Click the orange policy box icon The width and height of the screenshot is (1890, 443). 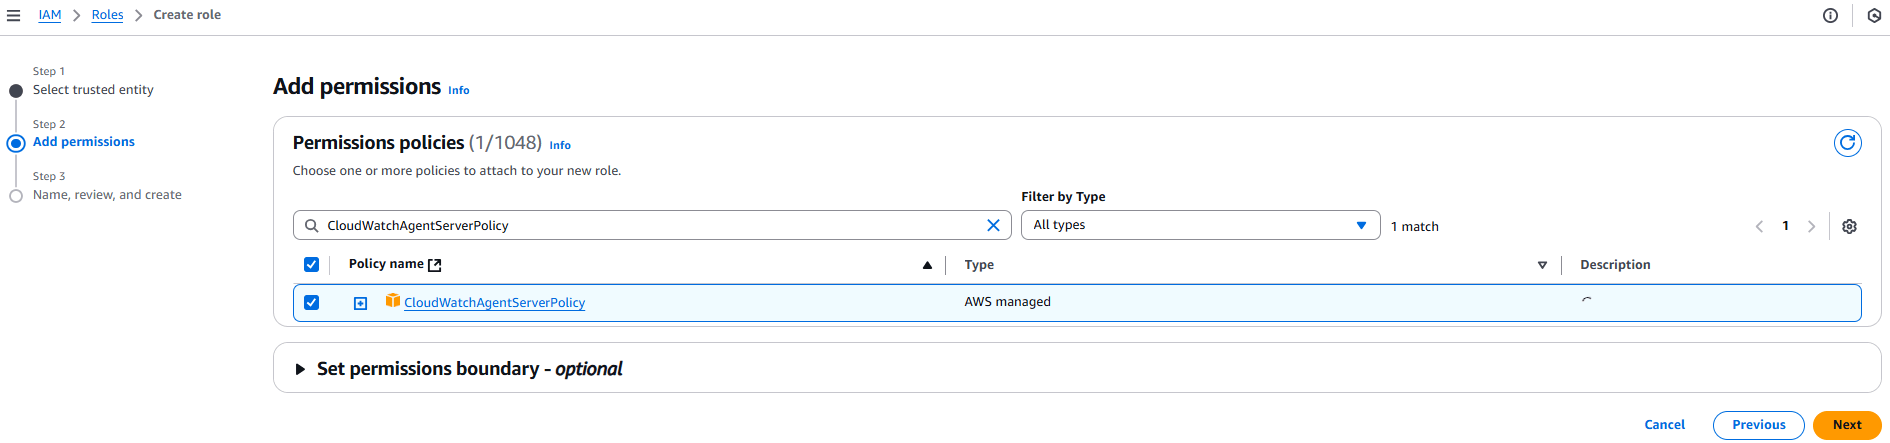[393, 301]
